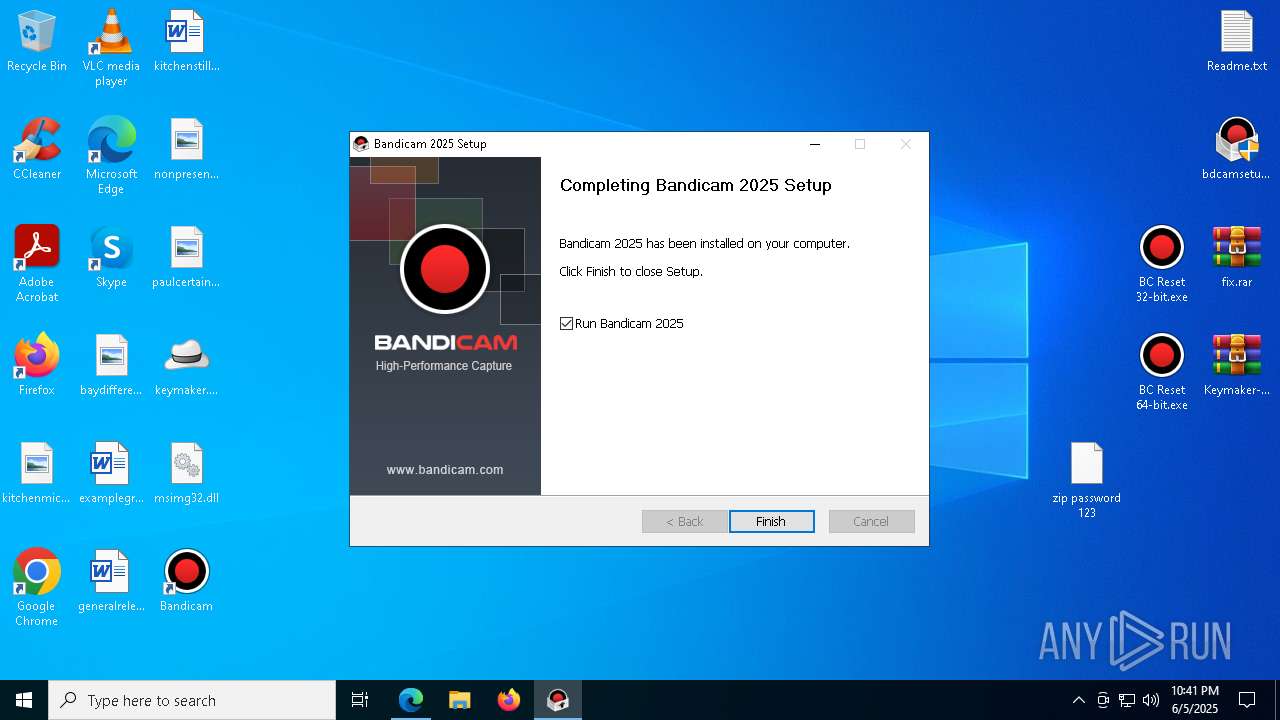Viewport: 1280px width, 720px height.
Task: Minimize the Bandicam 2025 Setup window
Action: coord(815,144)
